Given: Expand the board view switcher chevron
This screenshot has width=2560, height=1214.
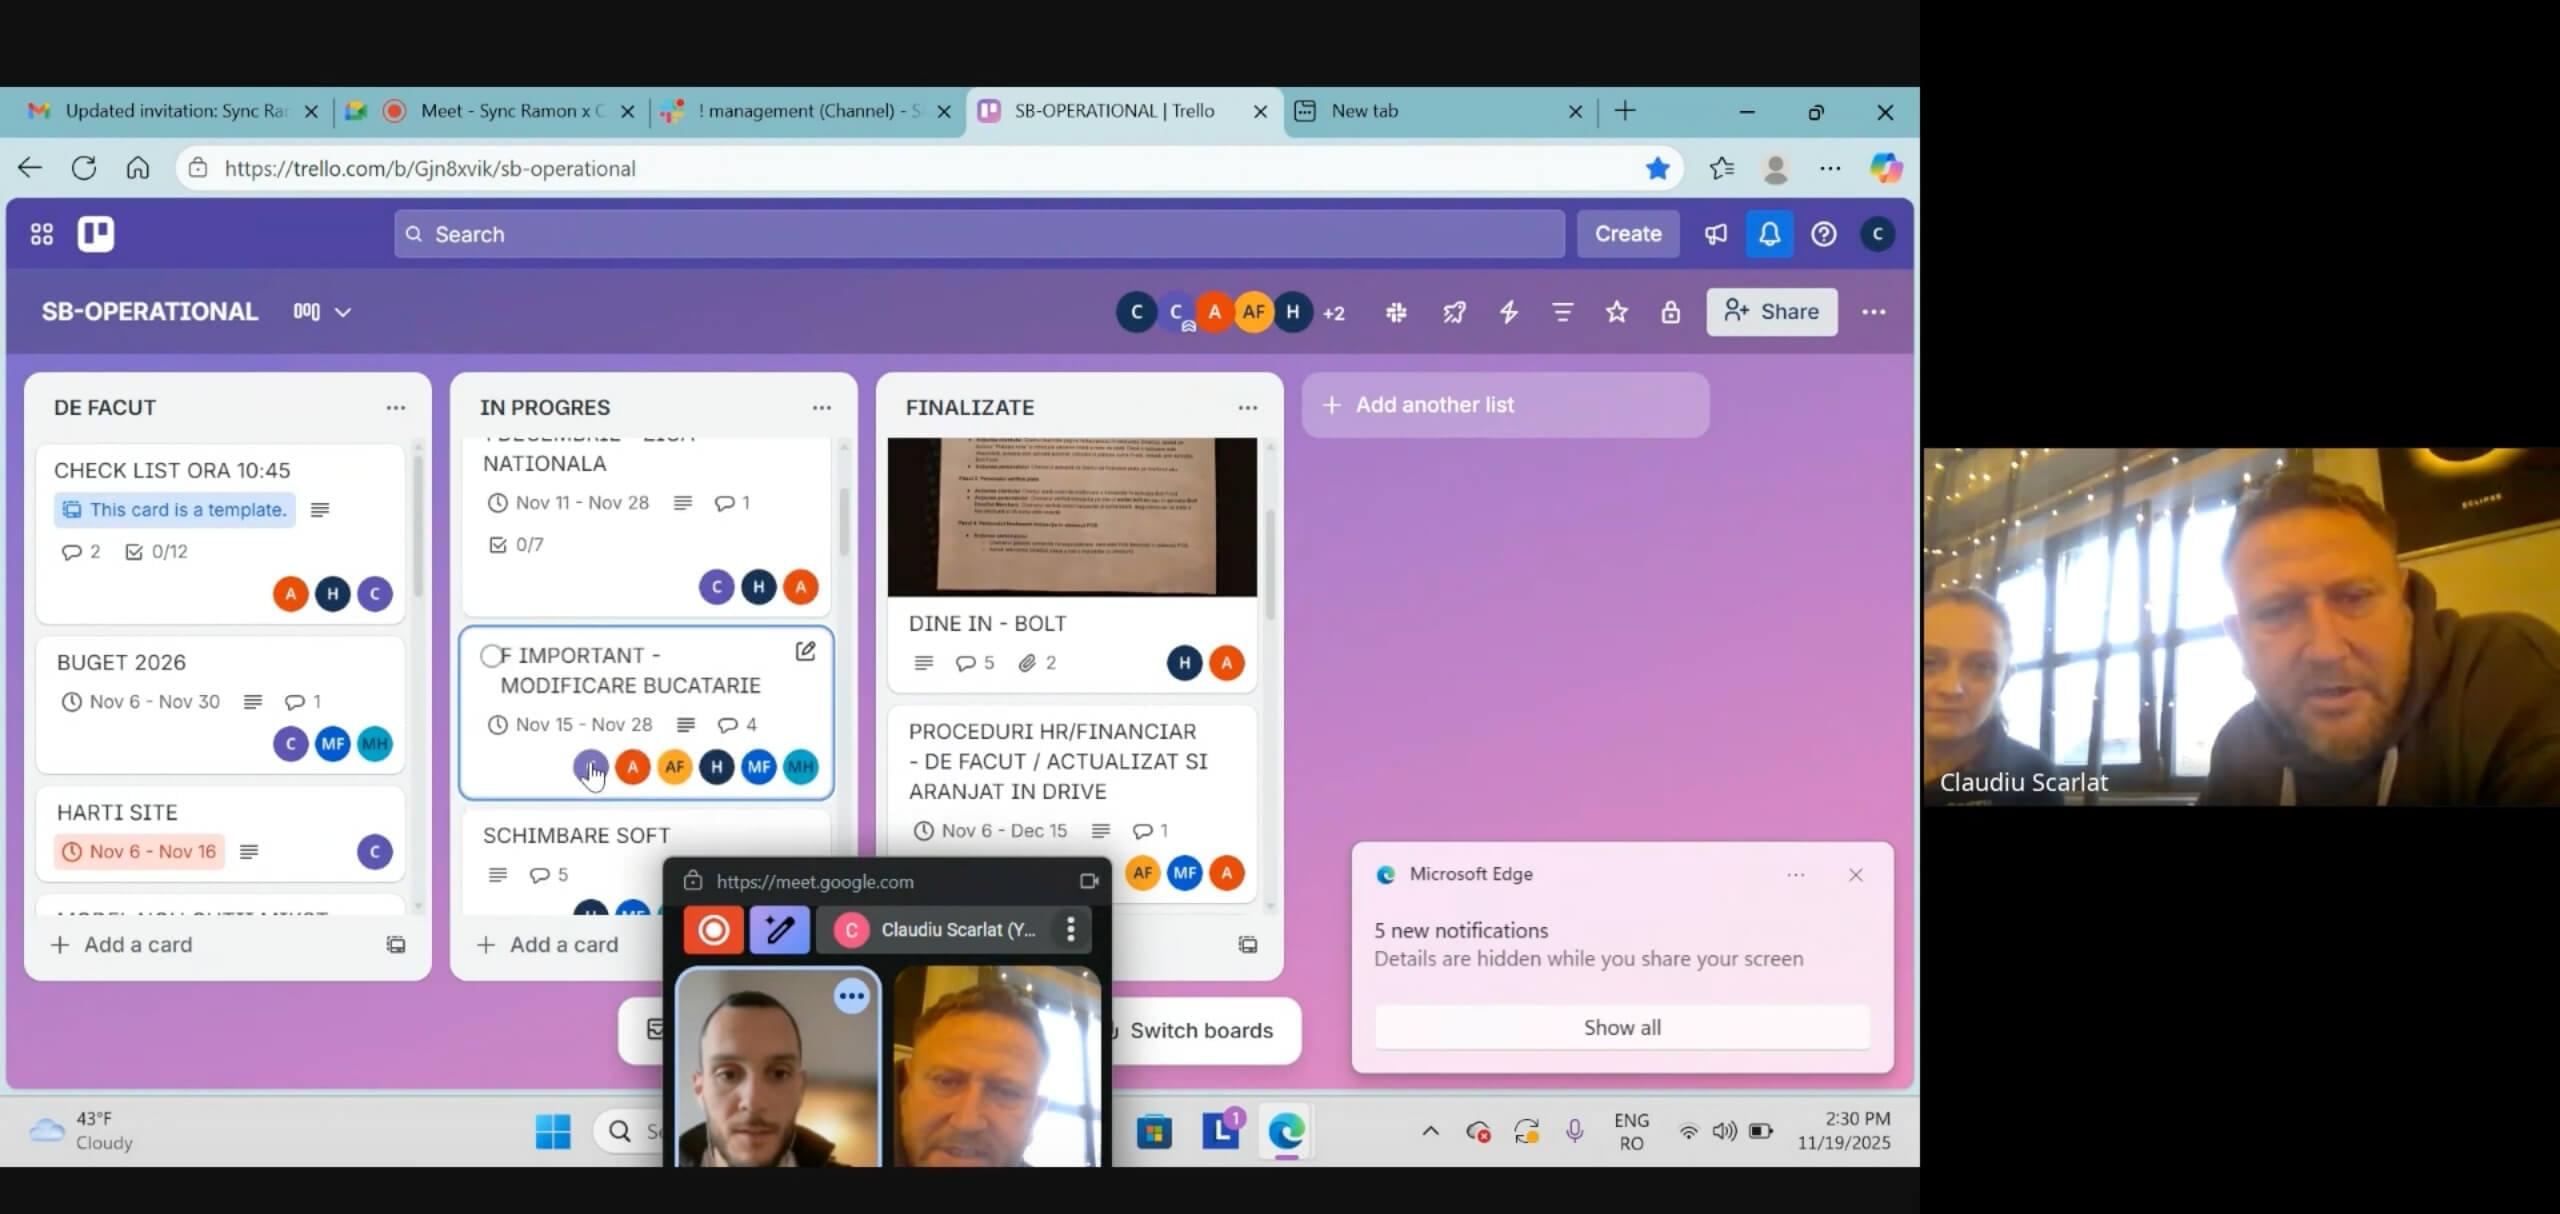Looking at the screenshot, I should 343,312.
